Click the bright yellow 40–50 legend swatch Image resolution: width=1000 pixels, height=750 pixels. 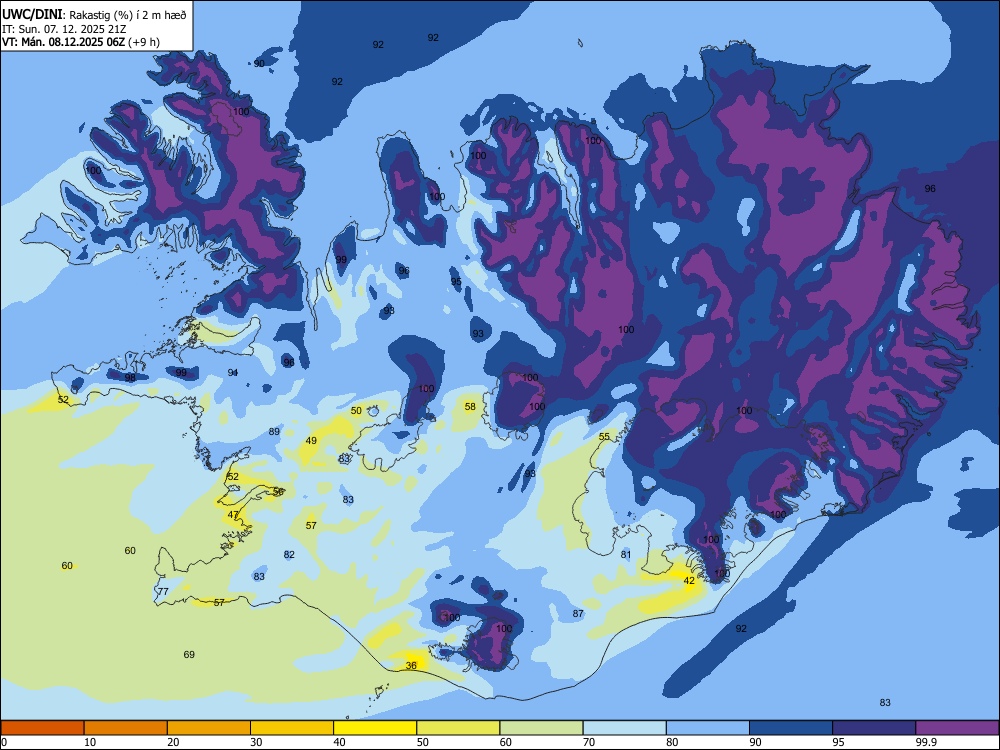(375, 728)
